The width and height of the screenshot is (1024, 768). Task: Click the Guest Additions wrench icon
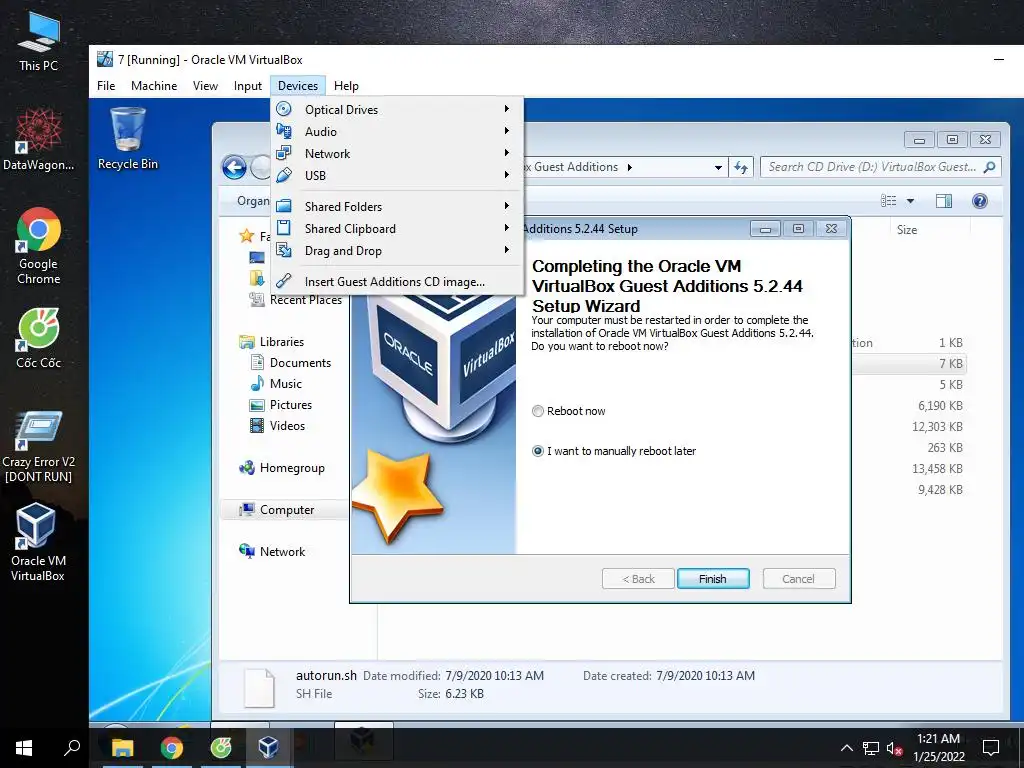tap(283, 281)
